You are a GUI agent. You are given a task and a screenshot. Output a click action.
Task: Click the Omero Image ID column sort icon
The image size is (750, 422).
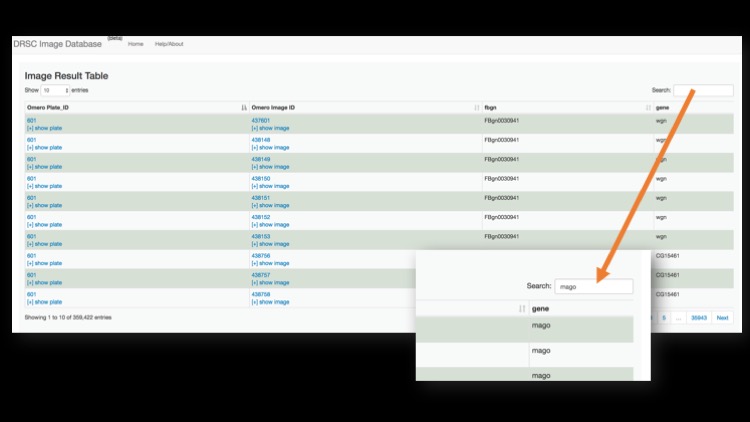[476, 108]
